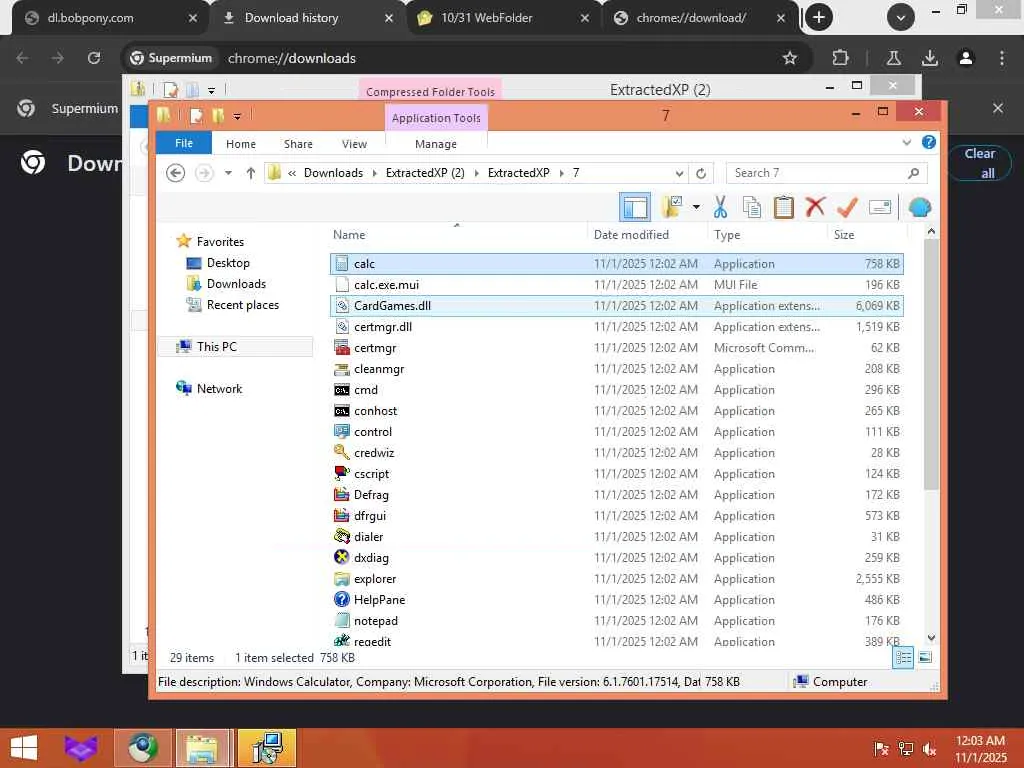Click the folder options icon with checkbox
The width and height of the screenshot is (1024, 768).
[672, 207]
